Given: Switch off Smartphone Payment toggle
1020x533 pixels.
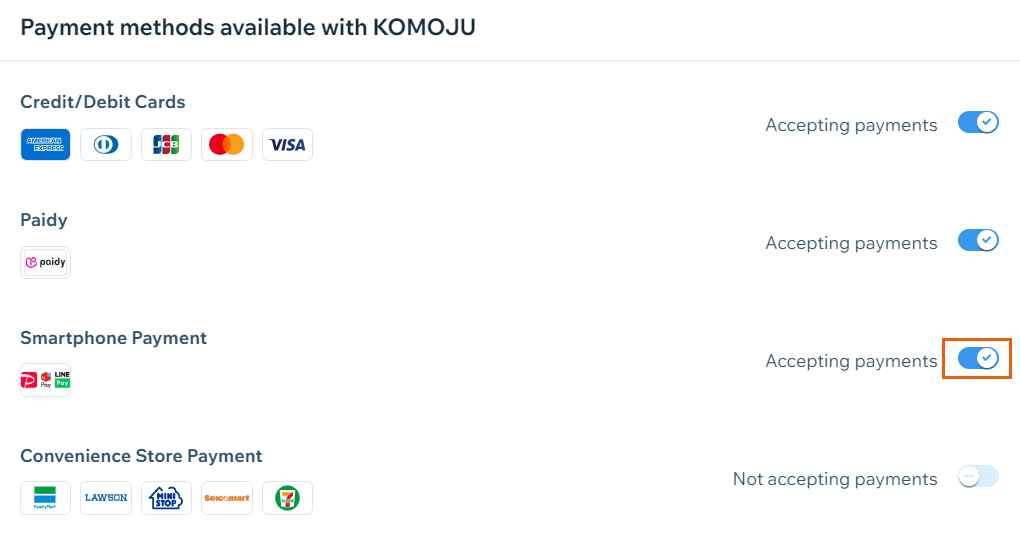Looking at the screenshot, I should pyautogui.click(x=978, y=358).
